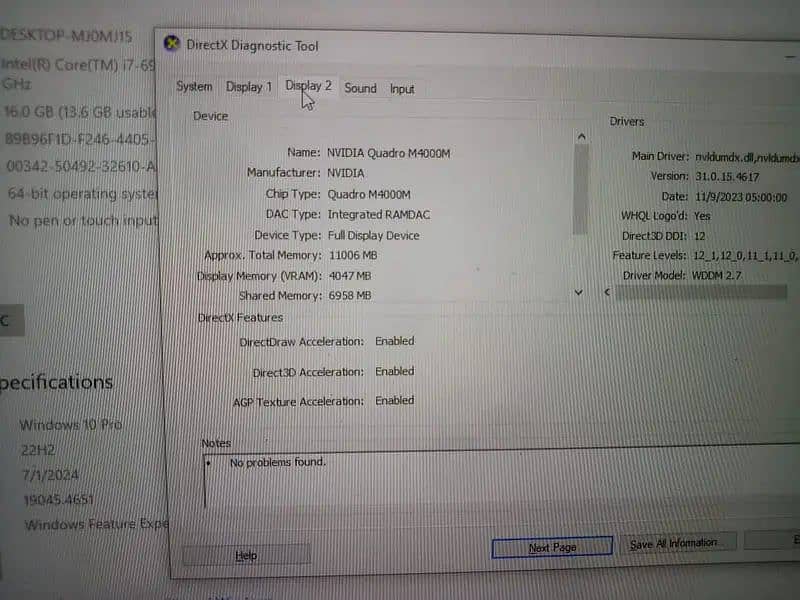This screenshot has height=600, width=800.
Task: Click Save All Information button
Action: tap(672, 544)
